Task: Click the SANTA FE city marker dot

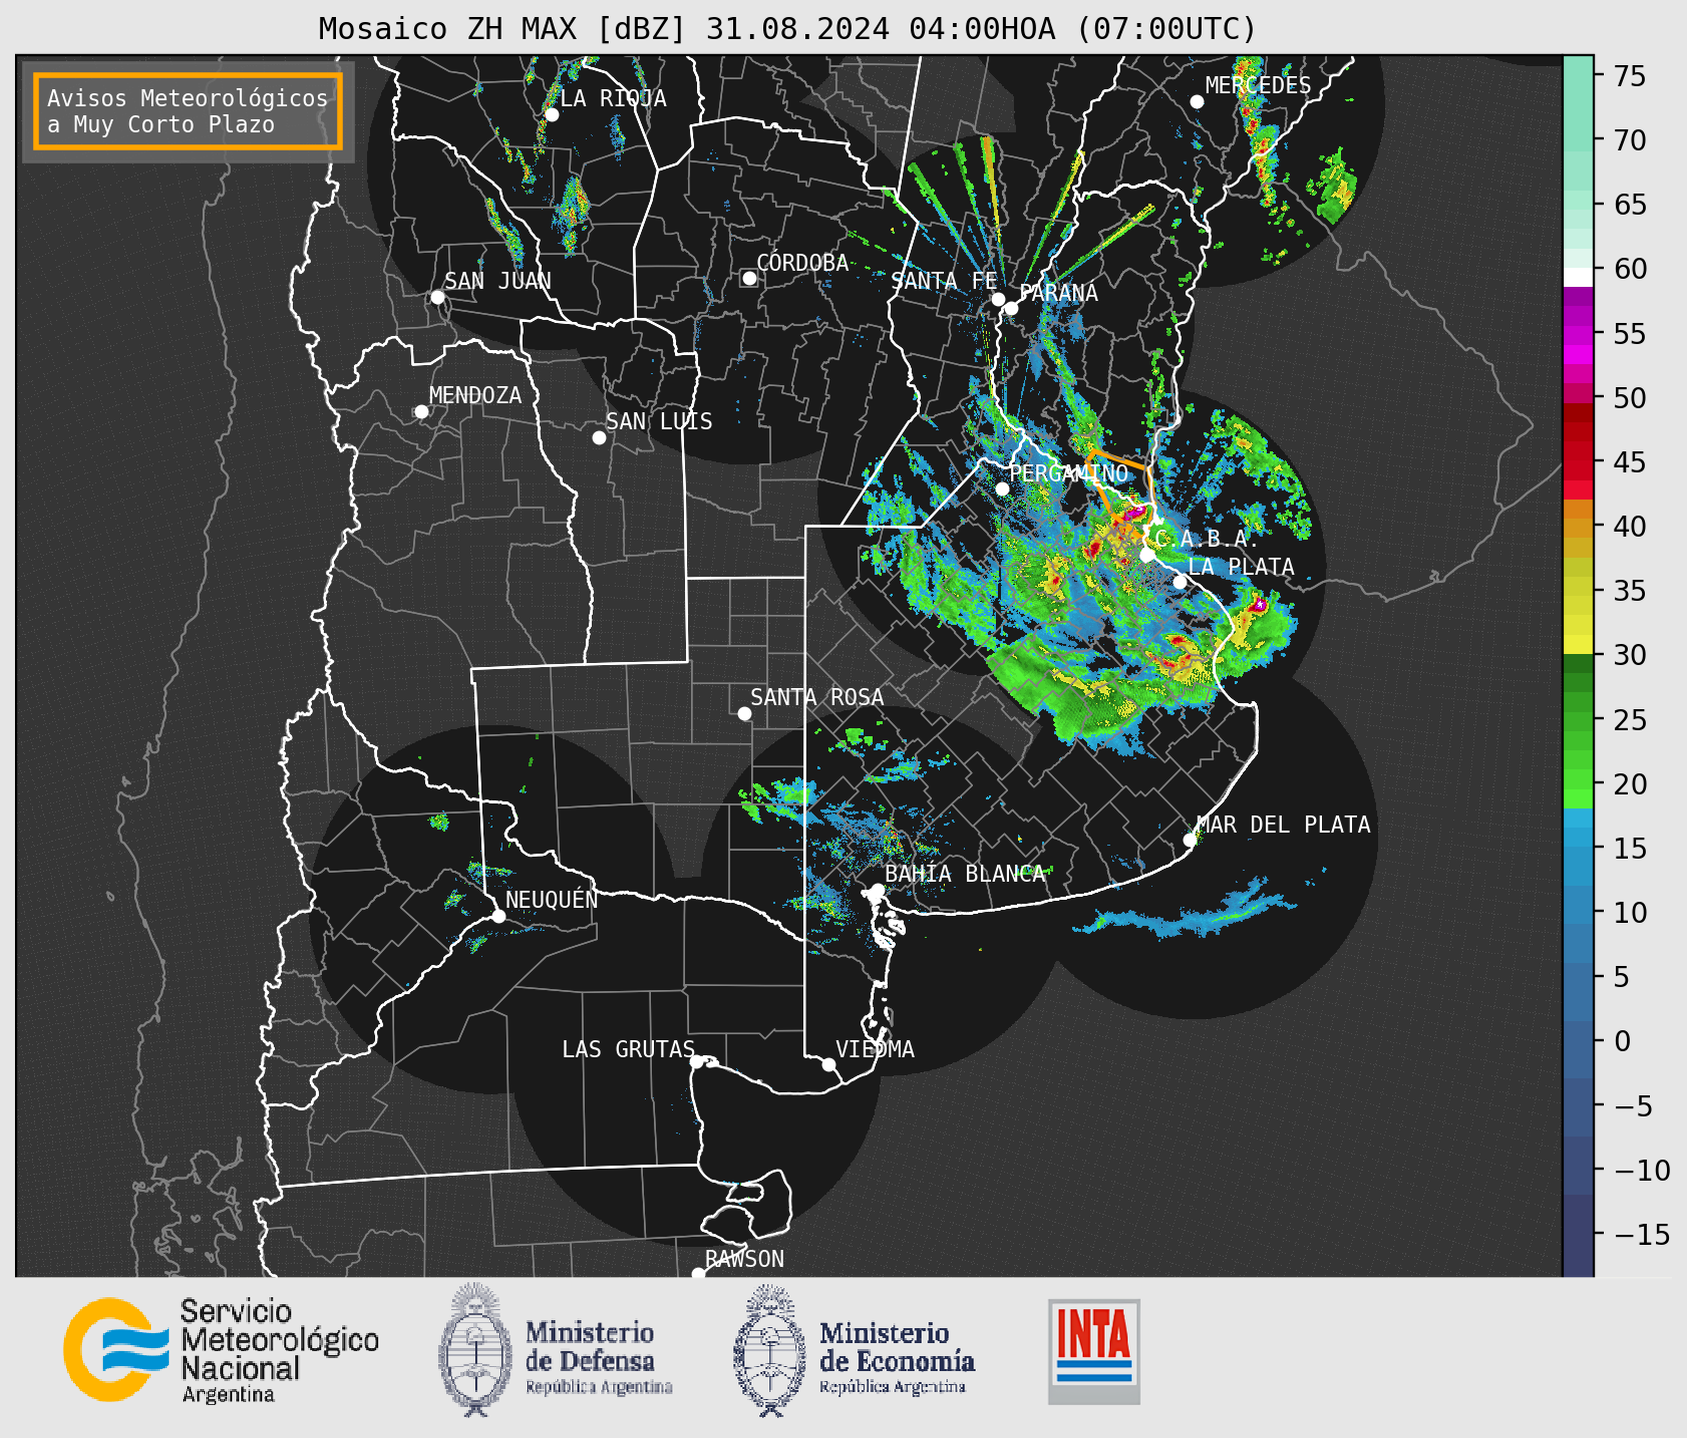Action: [998, 299]
